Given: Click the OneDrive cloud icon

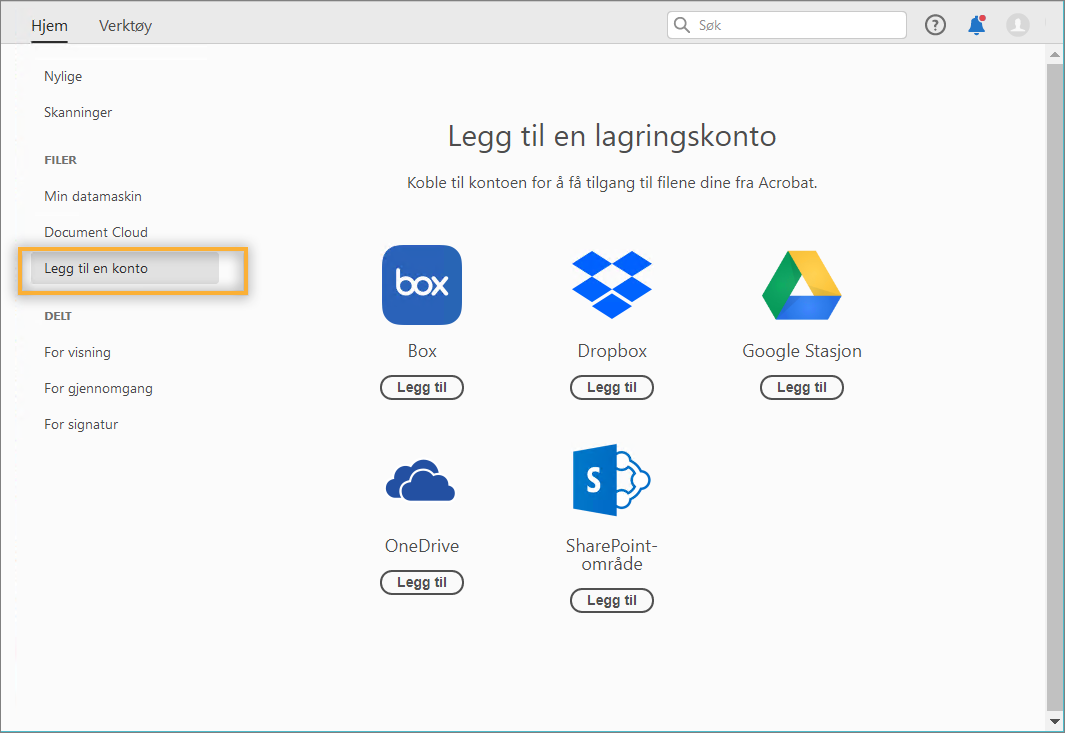Looking at the screenshot, I should (421, 481).
